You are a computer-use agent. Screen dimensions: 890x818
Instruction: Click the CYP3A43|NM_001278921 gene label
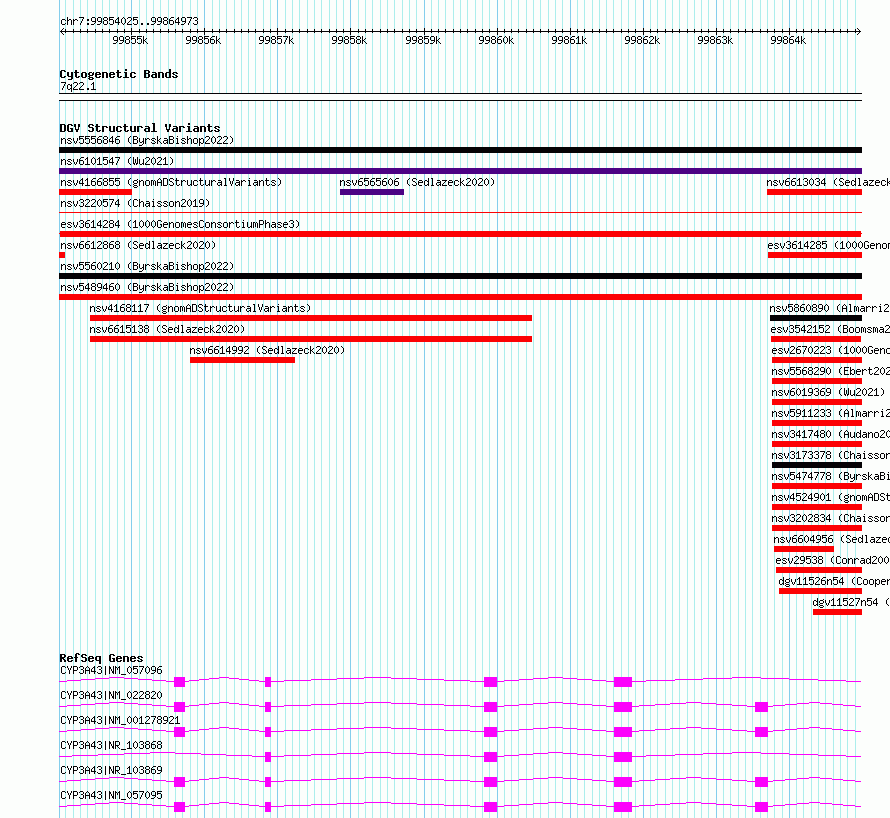pos(120,720)
